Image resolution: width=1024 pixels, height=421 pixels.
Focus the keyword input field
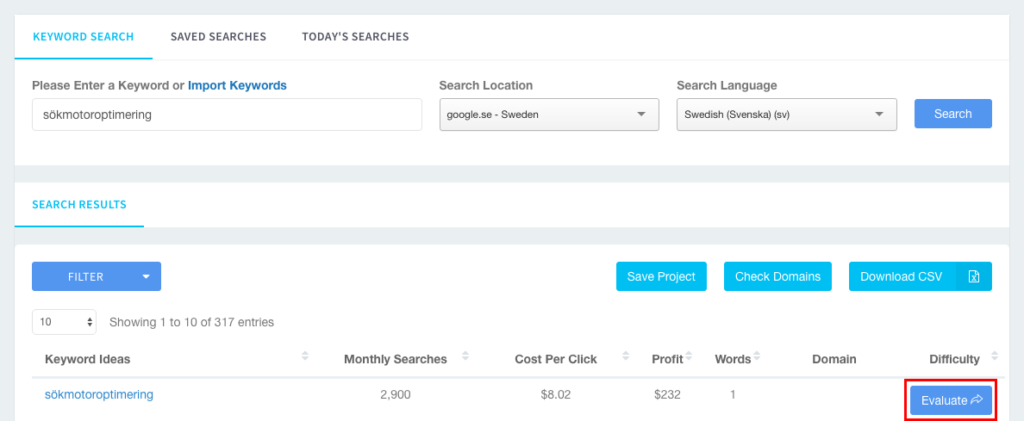pyautogui.click(x=227, y=115)
